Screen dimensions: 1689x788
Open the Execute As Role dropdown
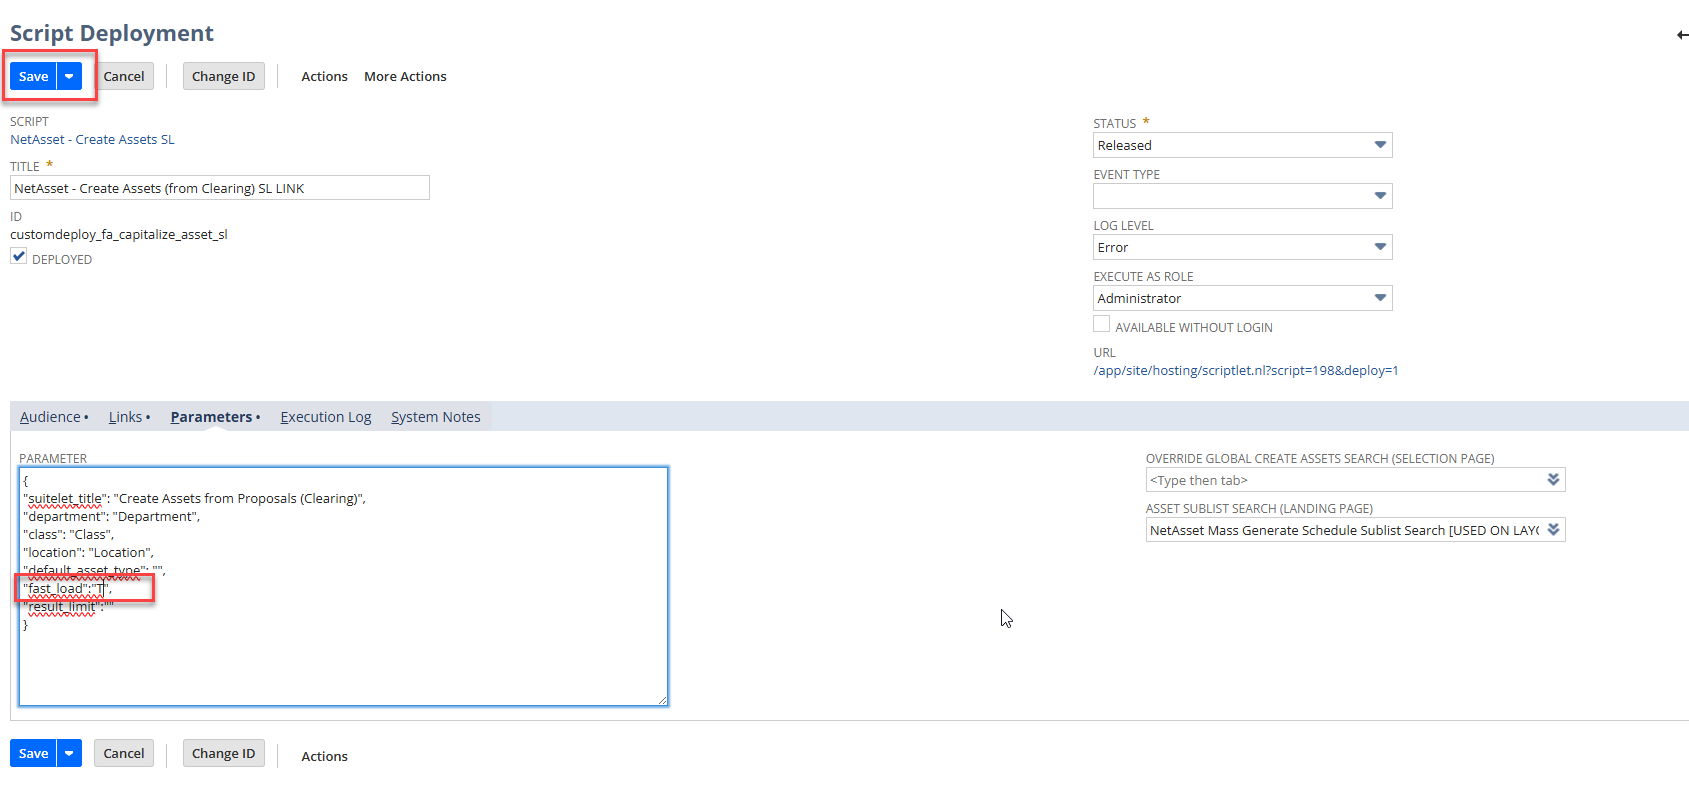[1380, 299]
